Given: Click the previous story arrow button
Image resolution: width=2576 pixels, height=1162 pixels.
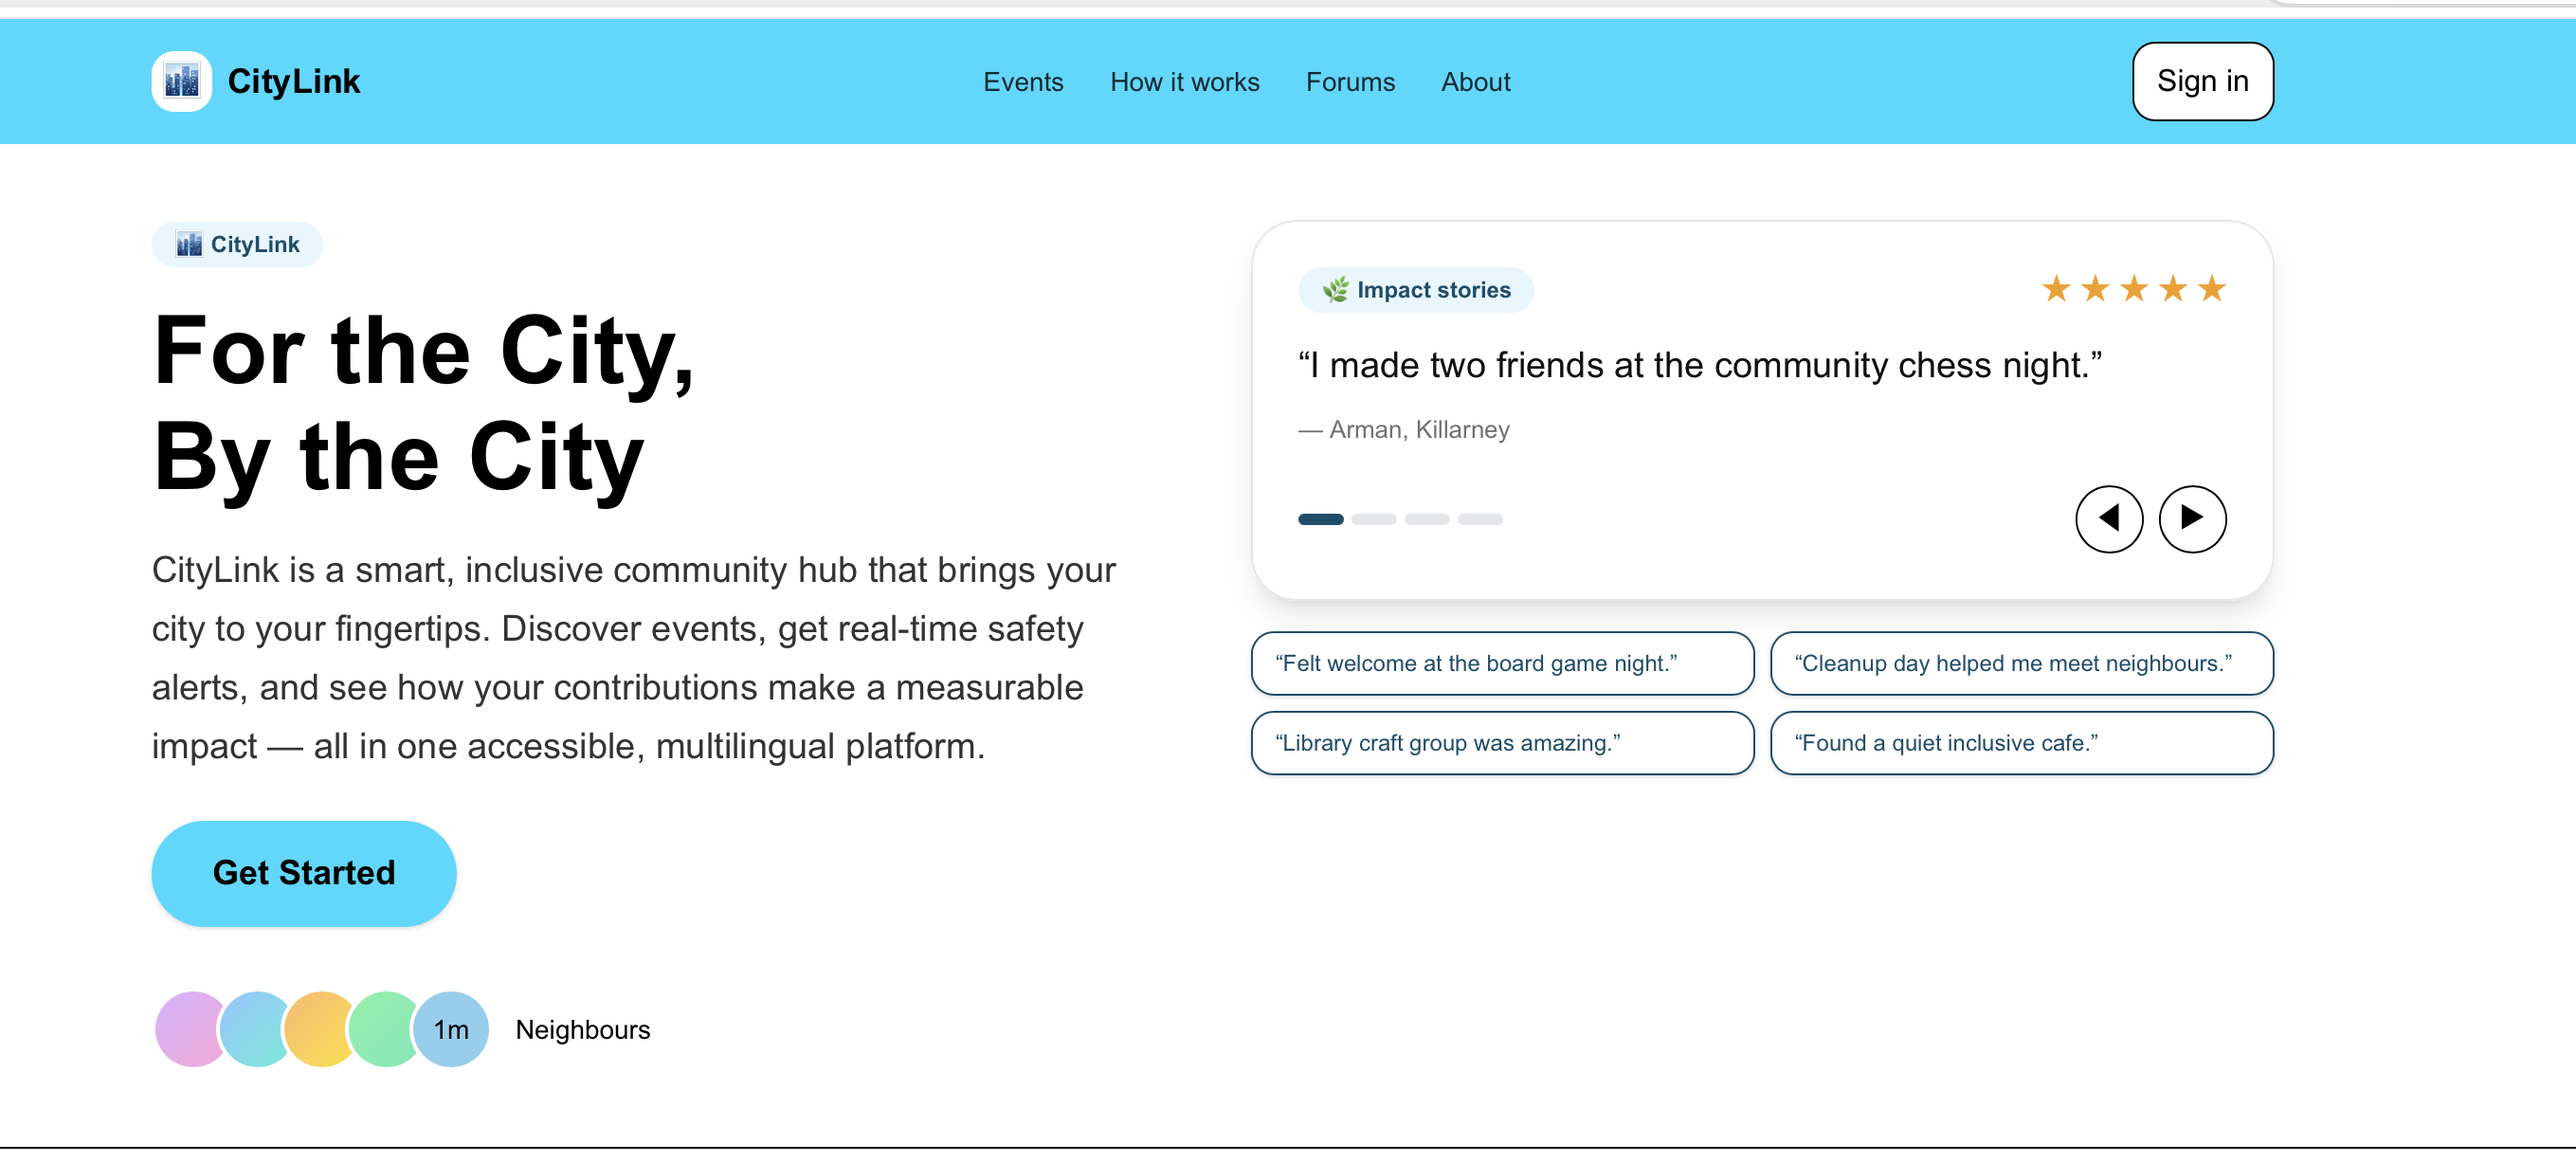Looking at the screenshot, I should tap(2108, 518).
